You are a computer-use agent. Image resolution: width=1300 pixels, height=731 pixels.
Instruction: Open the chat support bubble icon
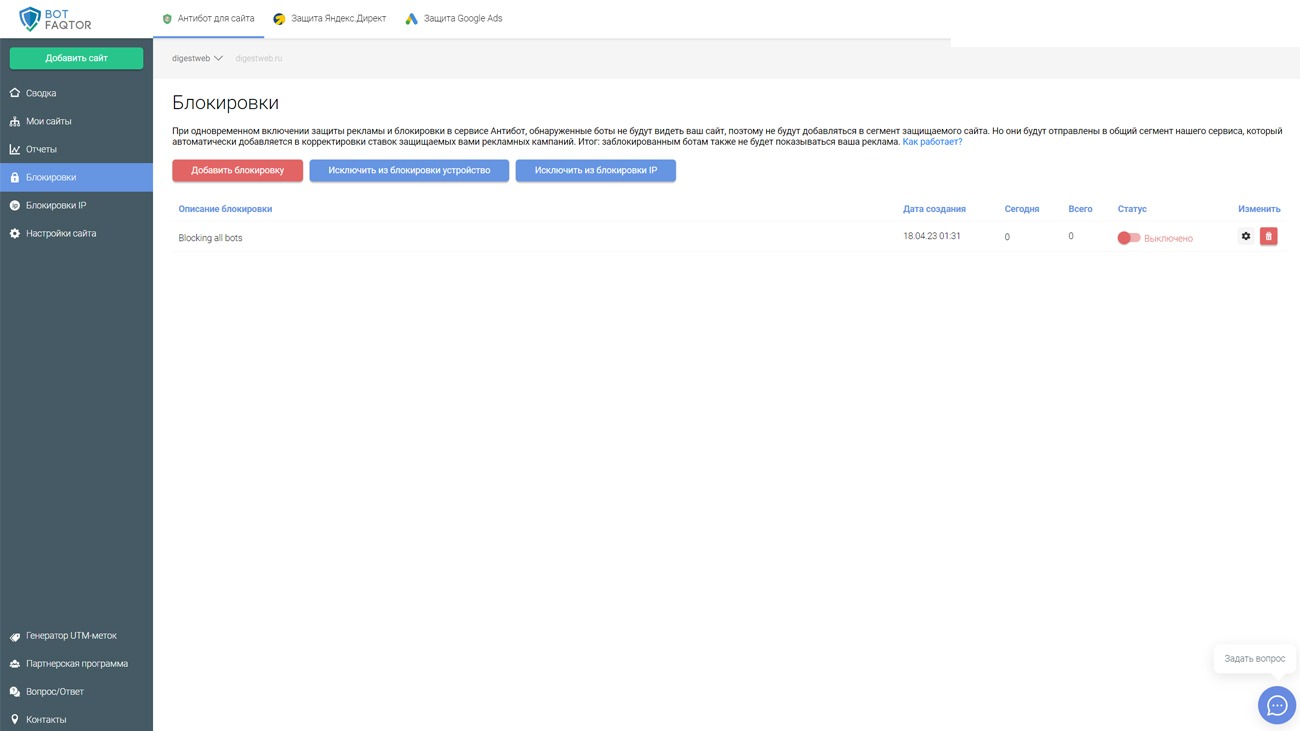(1276, 705)
